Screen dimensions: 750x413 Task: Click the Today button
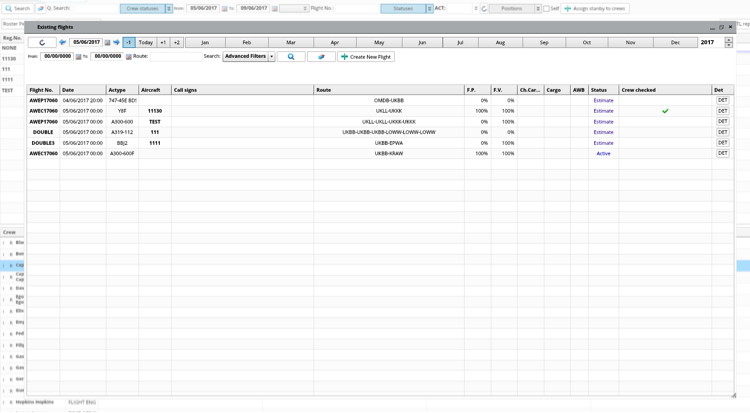(146, 43)
